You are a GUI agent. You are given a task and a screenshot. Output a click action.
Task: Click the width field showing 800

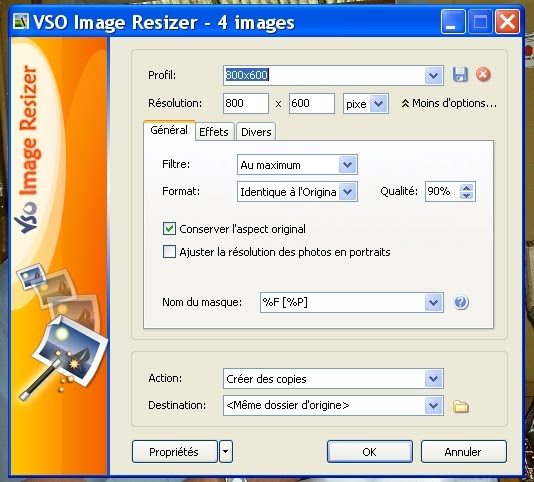point(246,104)
